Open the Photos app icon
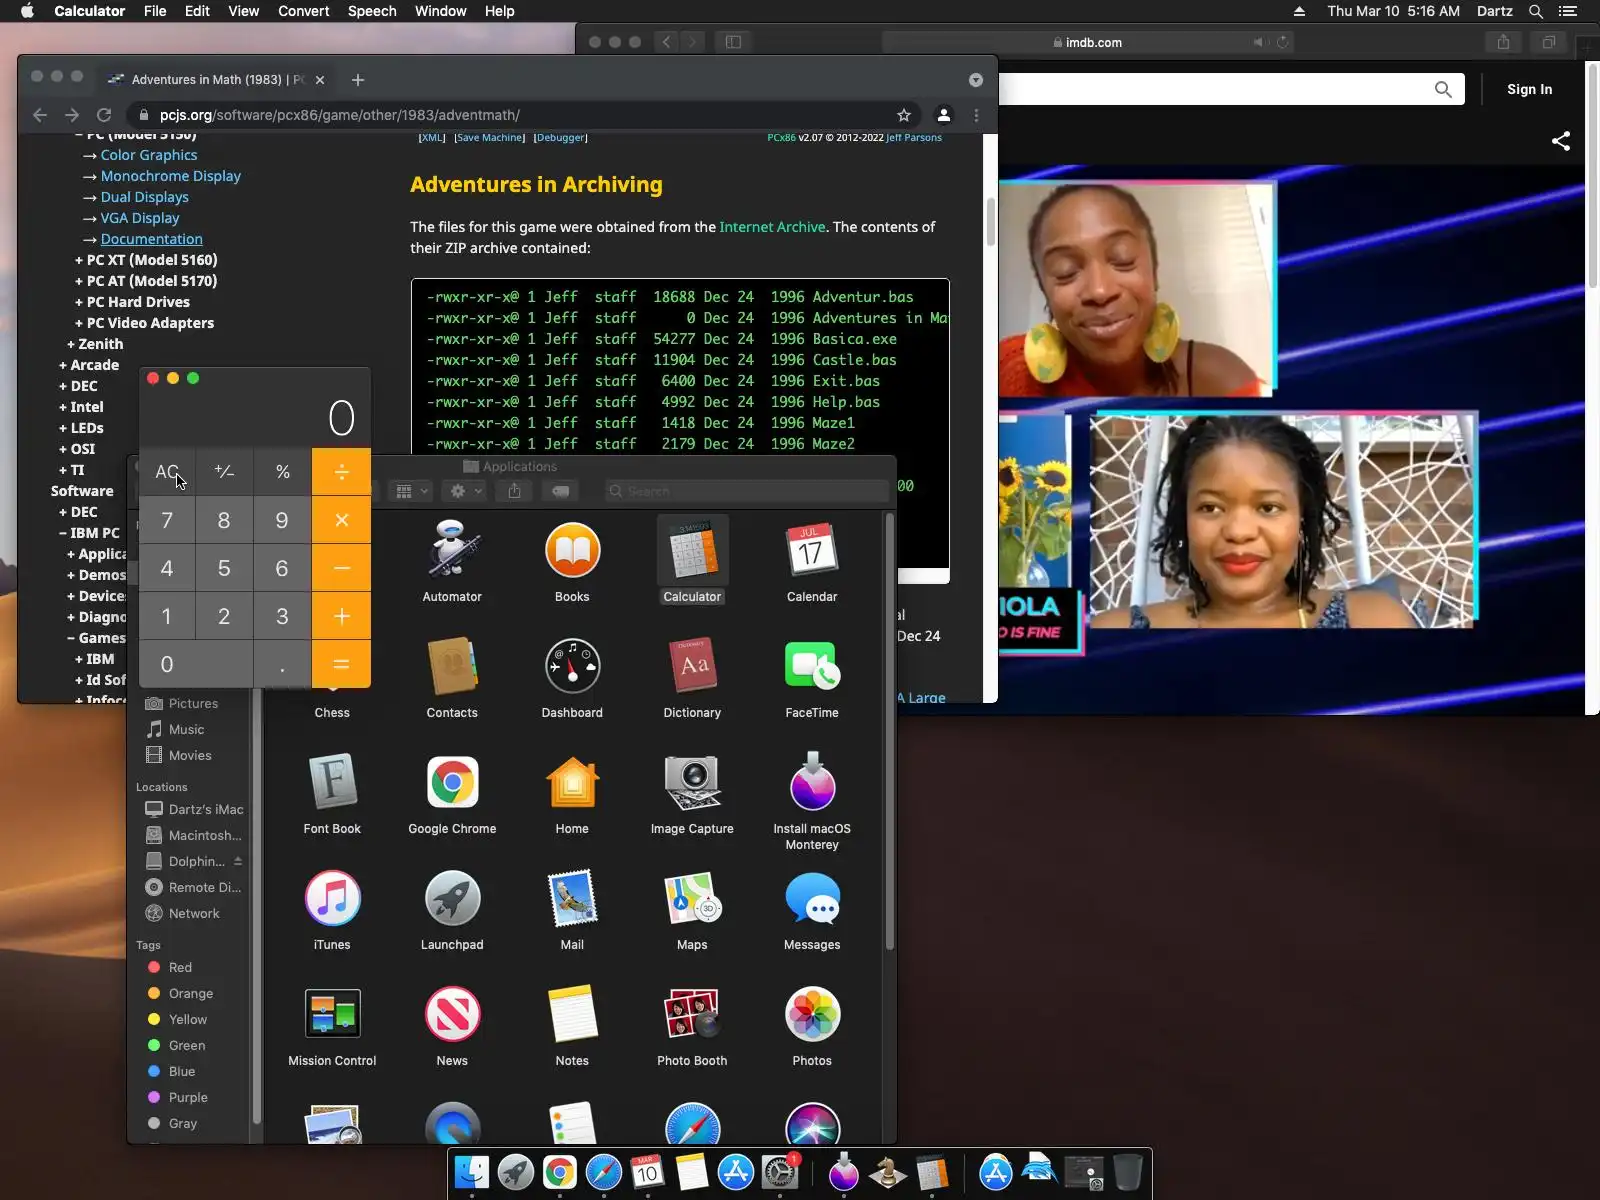The width and height of the screenshot is (1600, 1200). pos(812,1014)
